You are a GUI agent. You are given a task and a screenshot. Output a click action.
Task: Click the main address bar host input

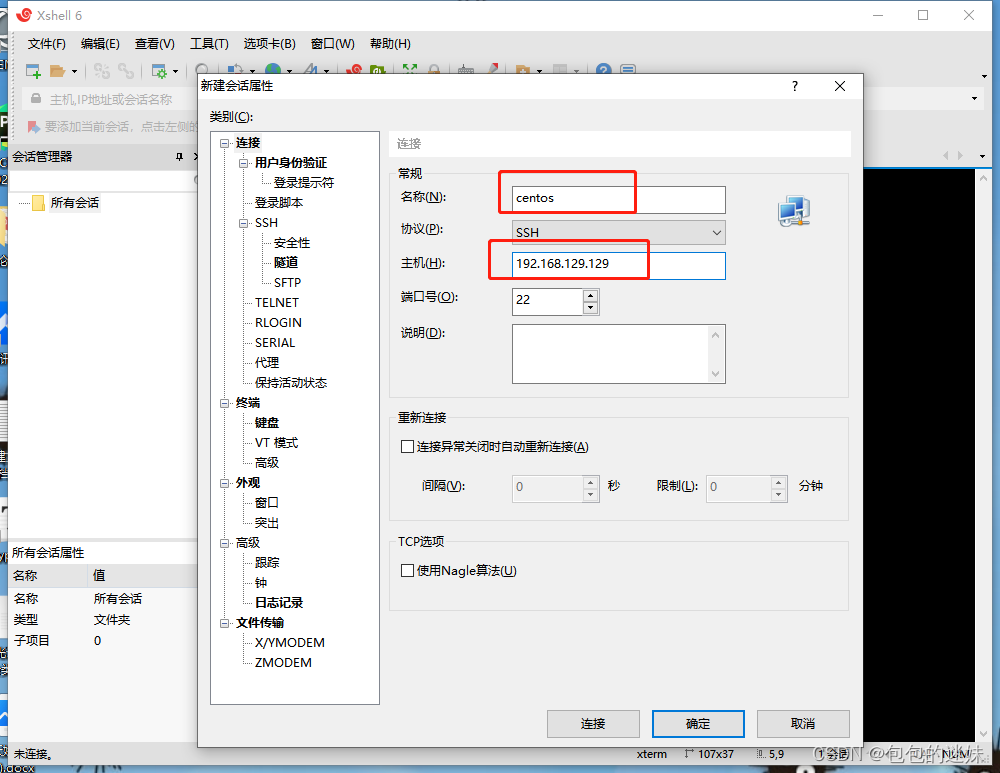point(111,99)
